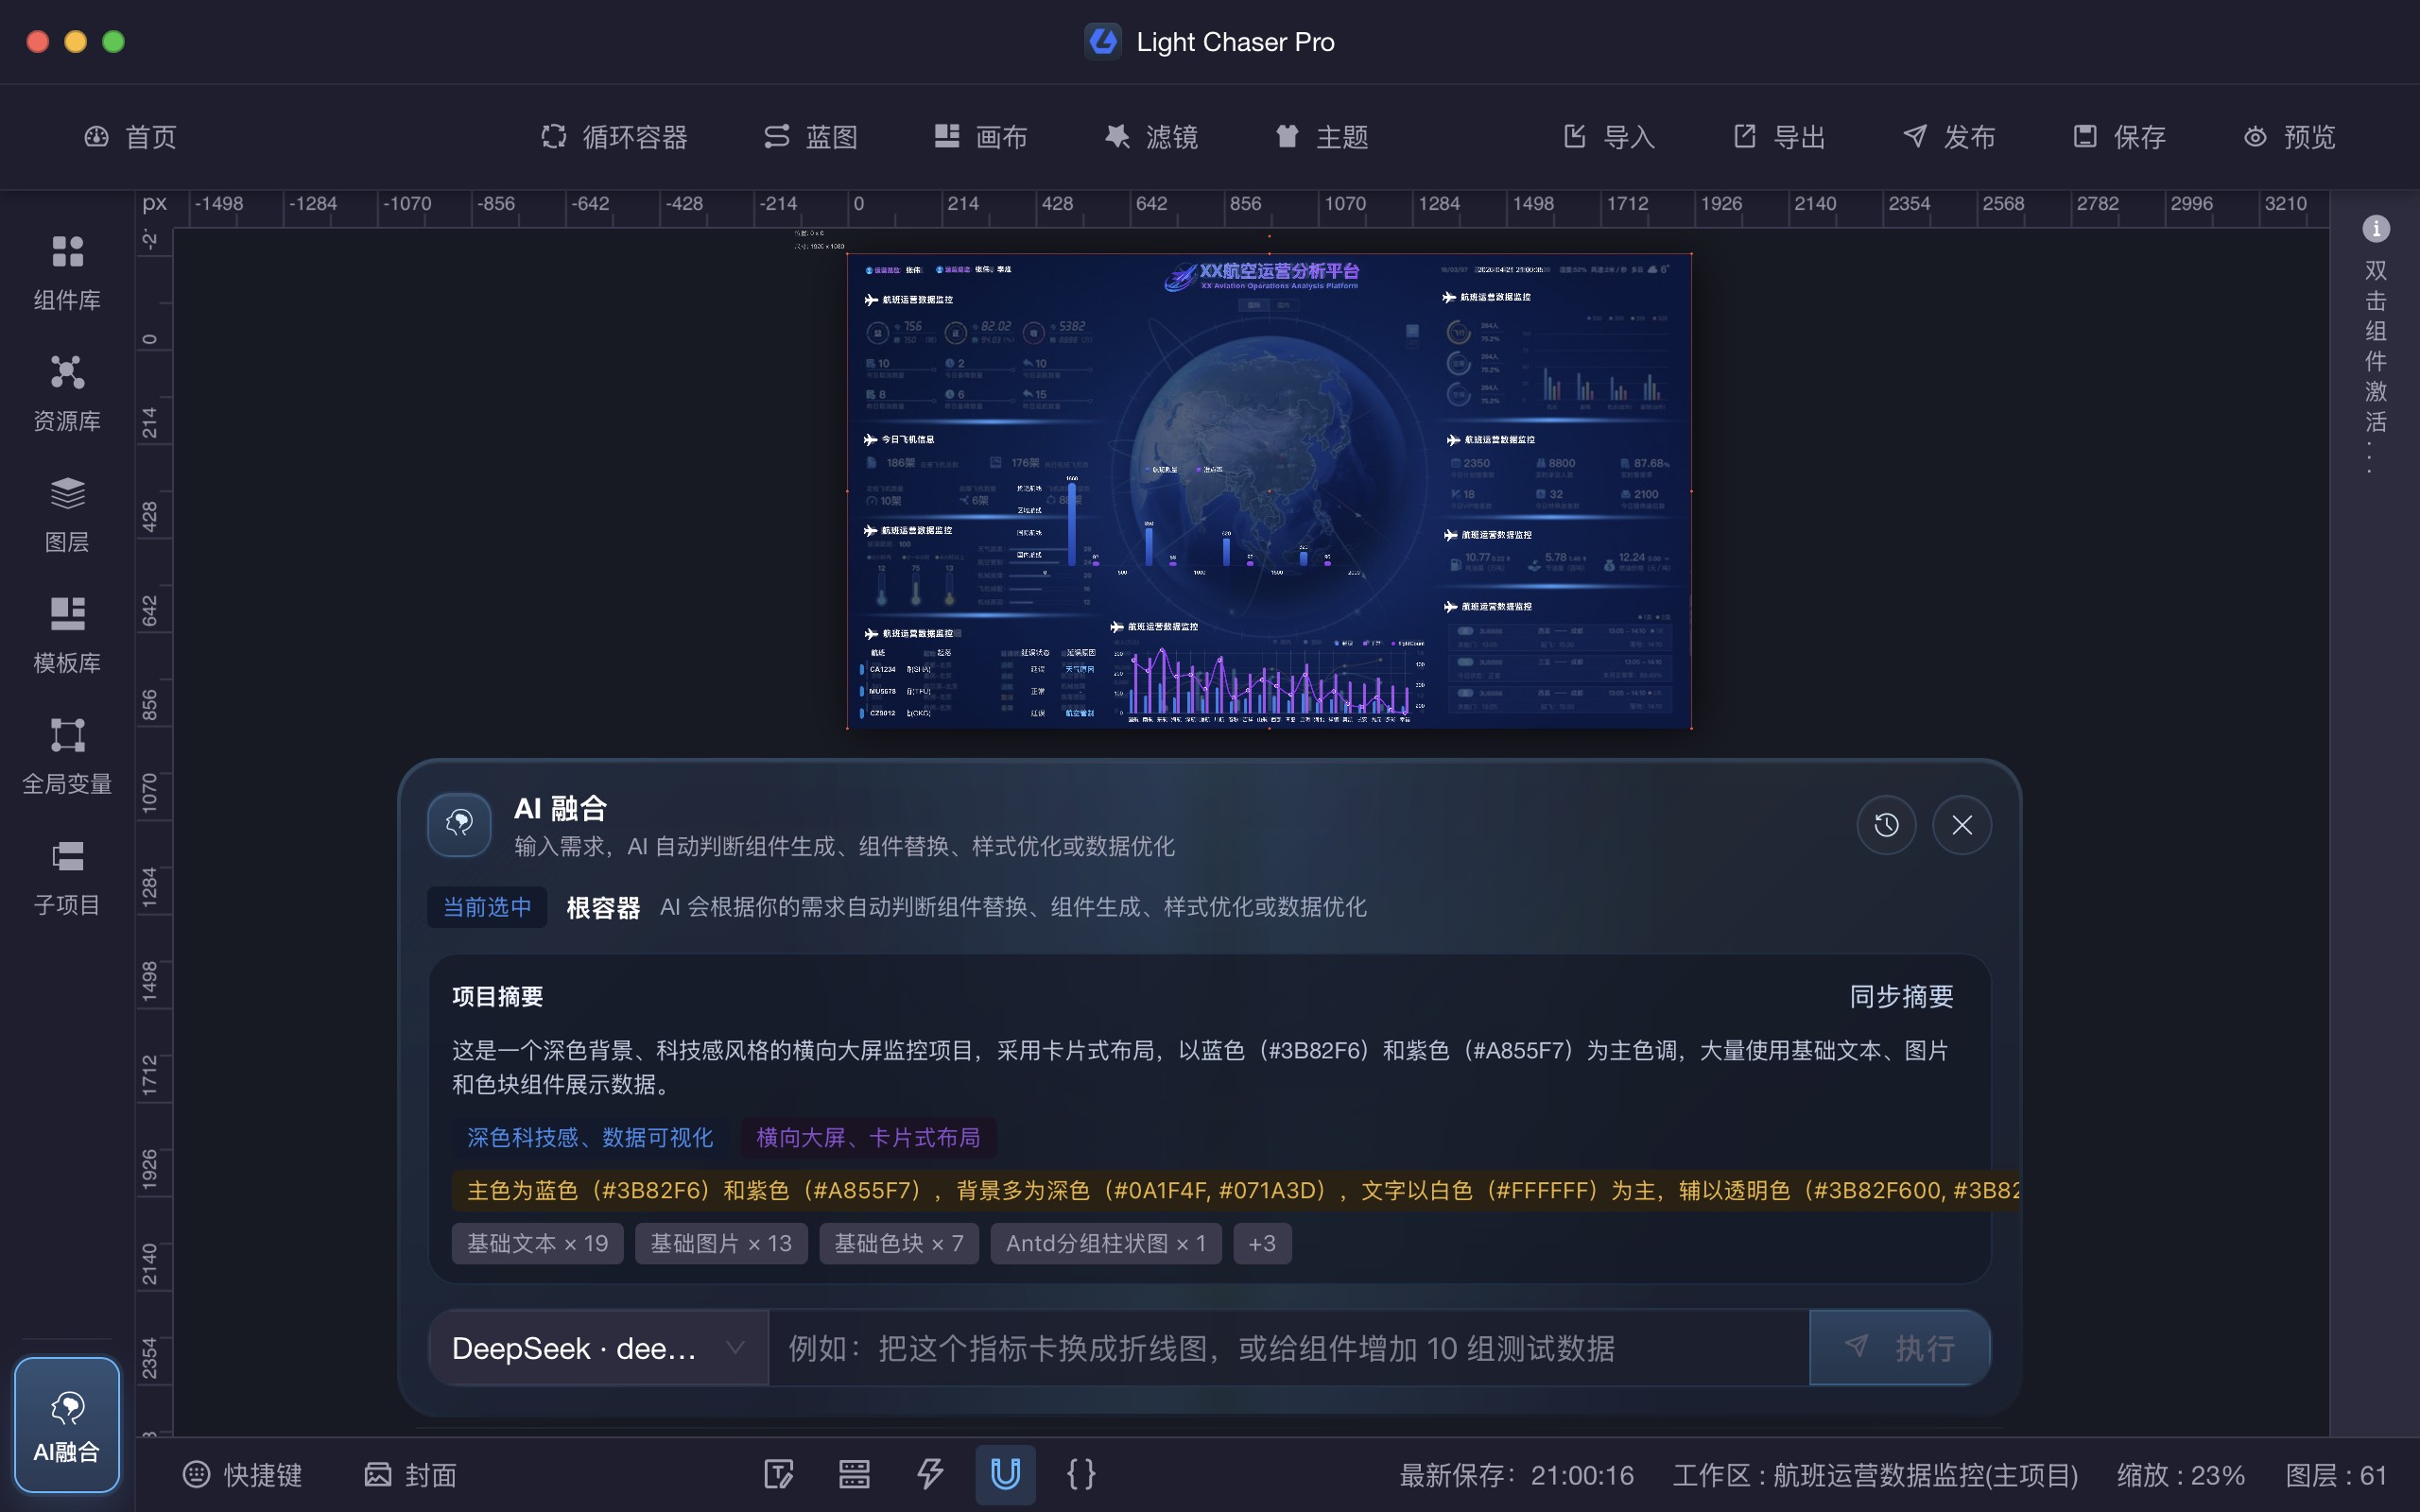Click the 保存 save button
The image size is (2420, 1512).
(x=2119, y=137)
